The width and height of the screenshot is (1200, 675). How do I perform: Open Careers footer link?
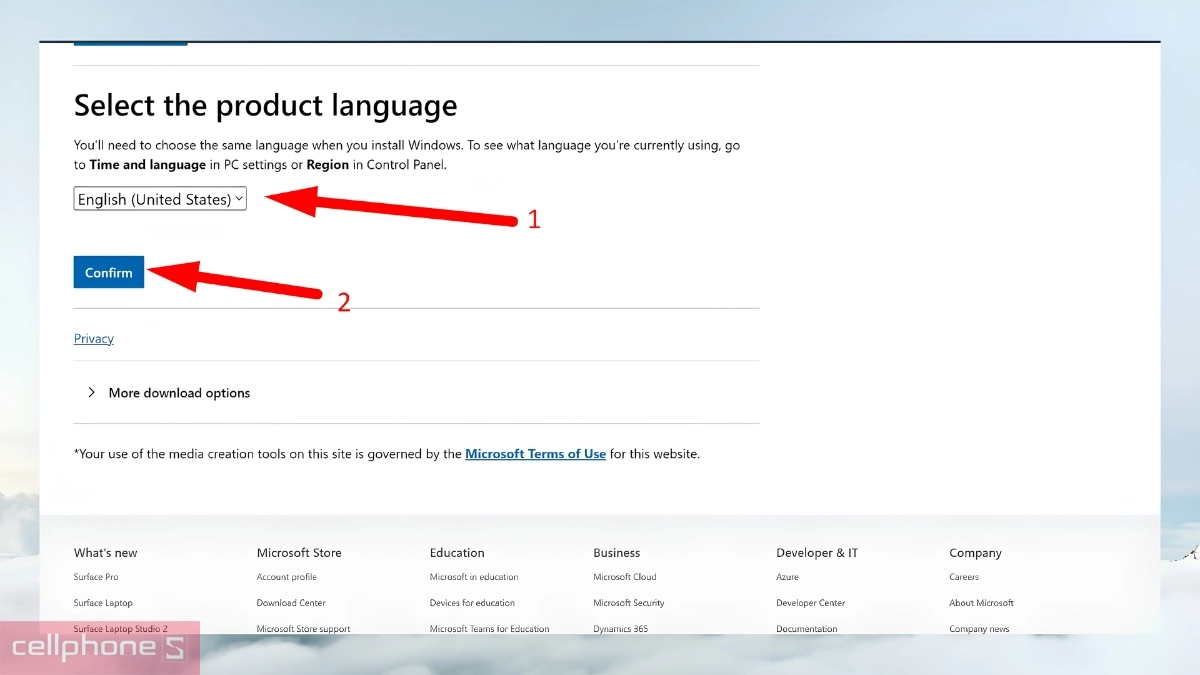(x=964, y=577)
